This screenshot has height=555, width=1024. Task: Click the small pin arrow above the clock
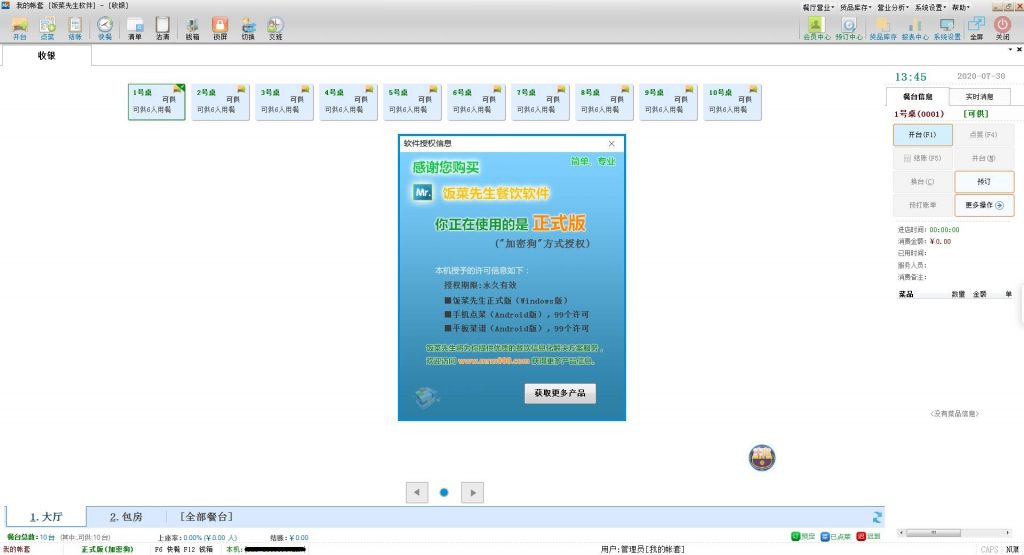pyautogui.click(x=1010, y=49)
